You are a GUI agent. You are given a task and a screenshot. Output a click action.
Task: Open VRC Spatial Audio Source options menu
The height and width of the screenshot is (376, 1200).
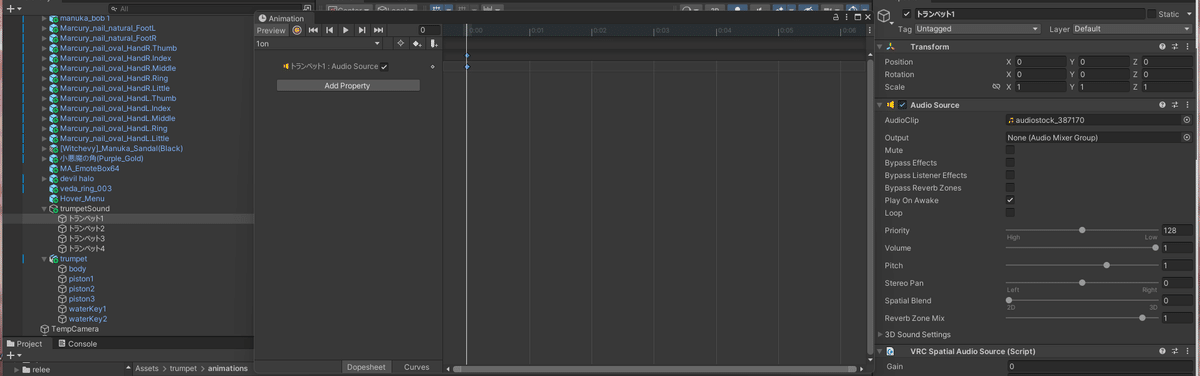[1188, 352]
